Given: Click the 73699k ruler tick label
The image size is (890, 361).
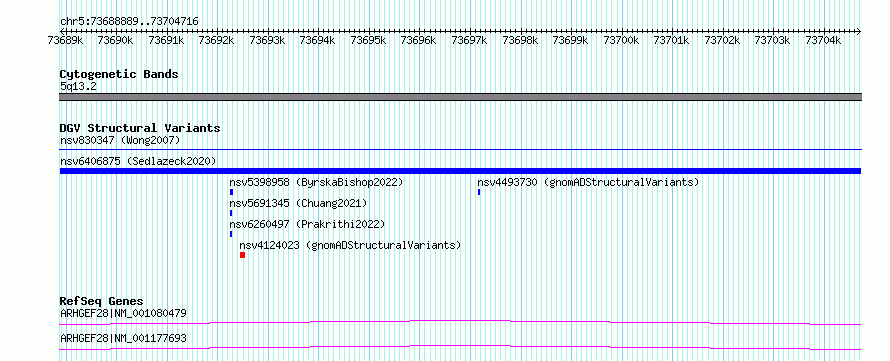Looking at the screenshot, I should click(x=570, y=40).
